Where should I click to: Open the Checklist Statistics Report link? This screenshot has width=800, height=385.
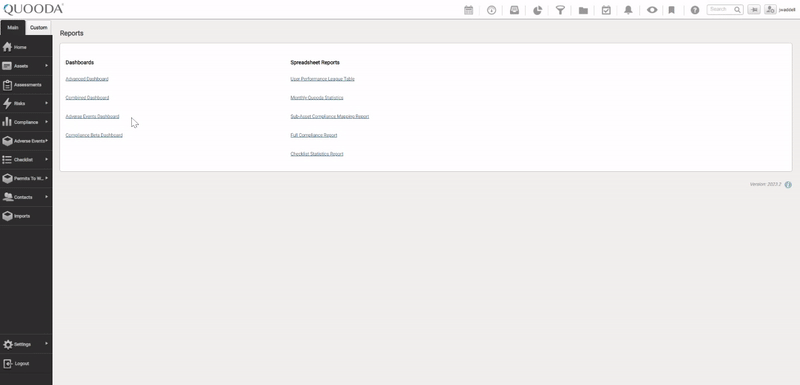(x=317, y=154)
